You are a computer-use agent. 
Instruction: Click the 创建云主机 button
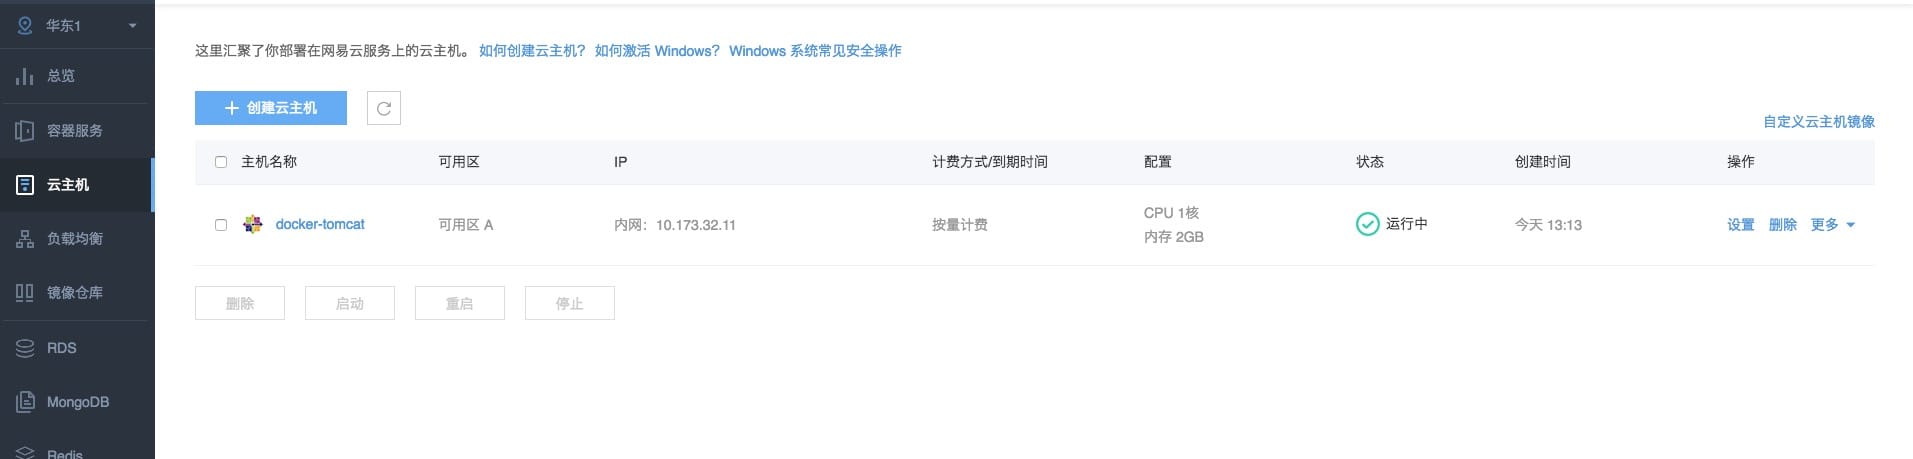(271, 108)
